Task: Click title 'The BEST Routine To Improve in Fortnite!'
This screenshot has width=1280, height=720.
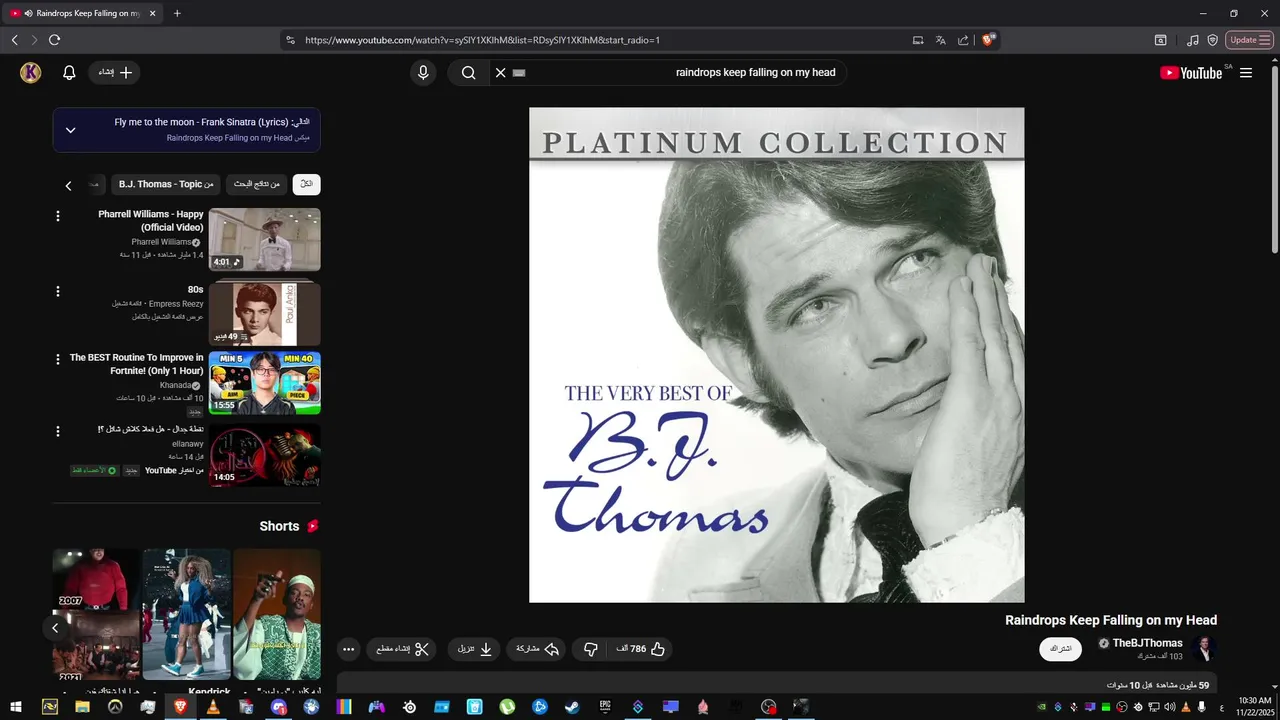Action: (136, 364)
